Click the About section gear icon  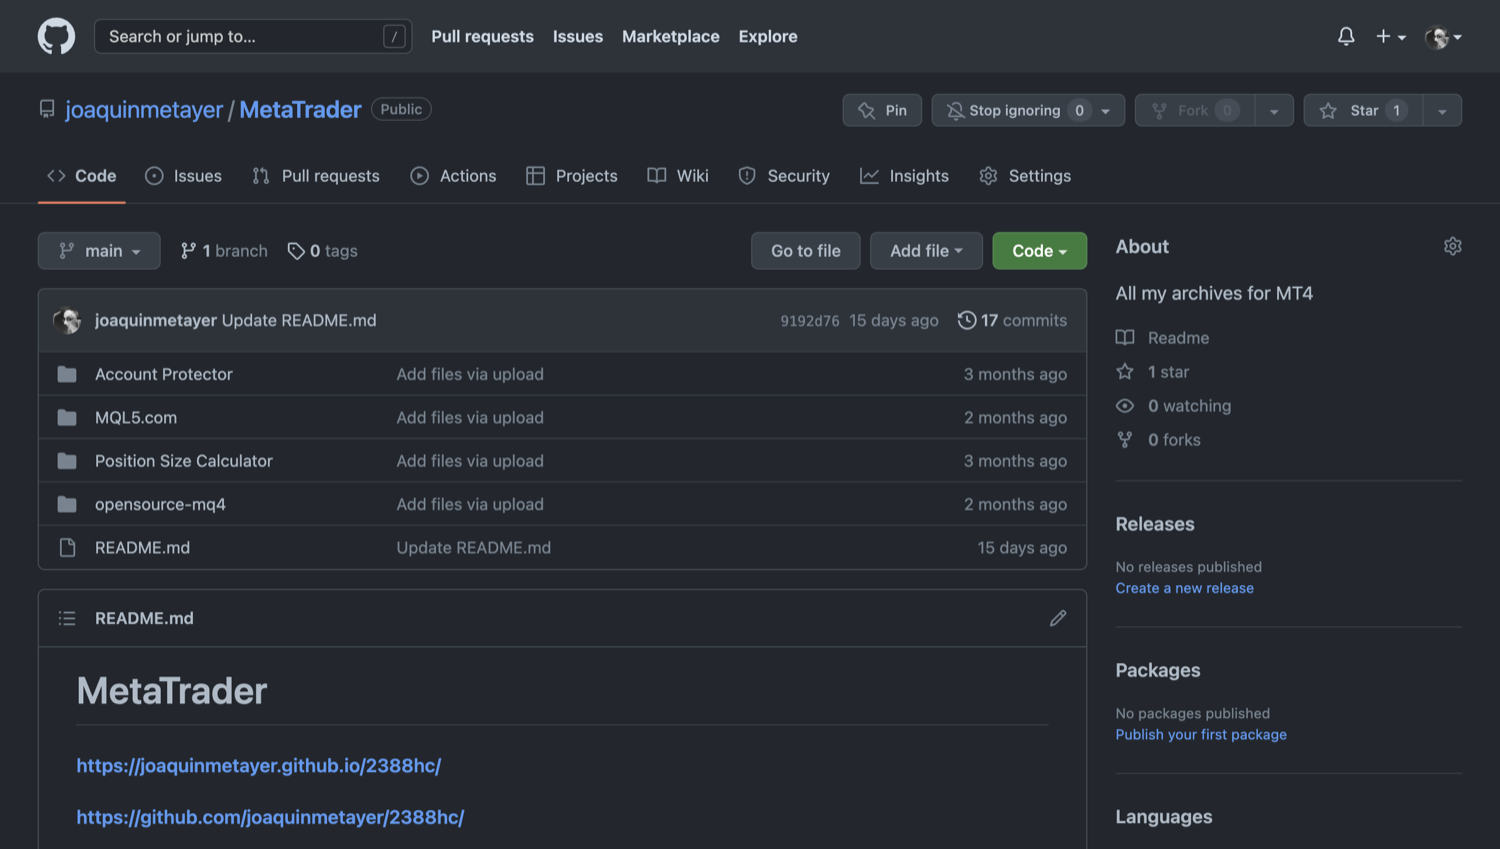coord(1452,246)
